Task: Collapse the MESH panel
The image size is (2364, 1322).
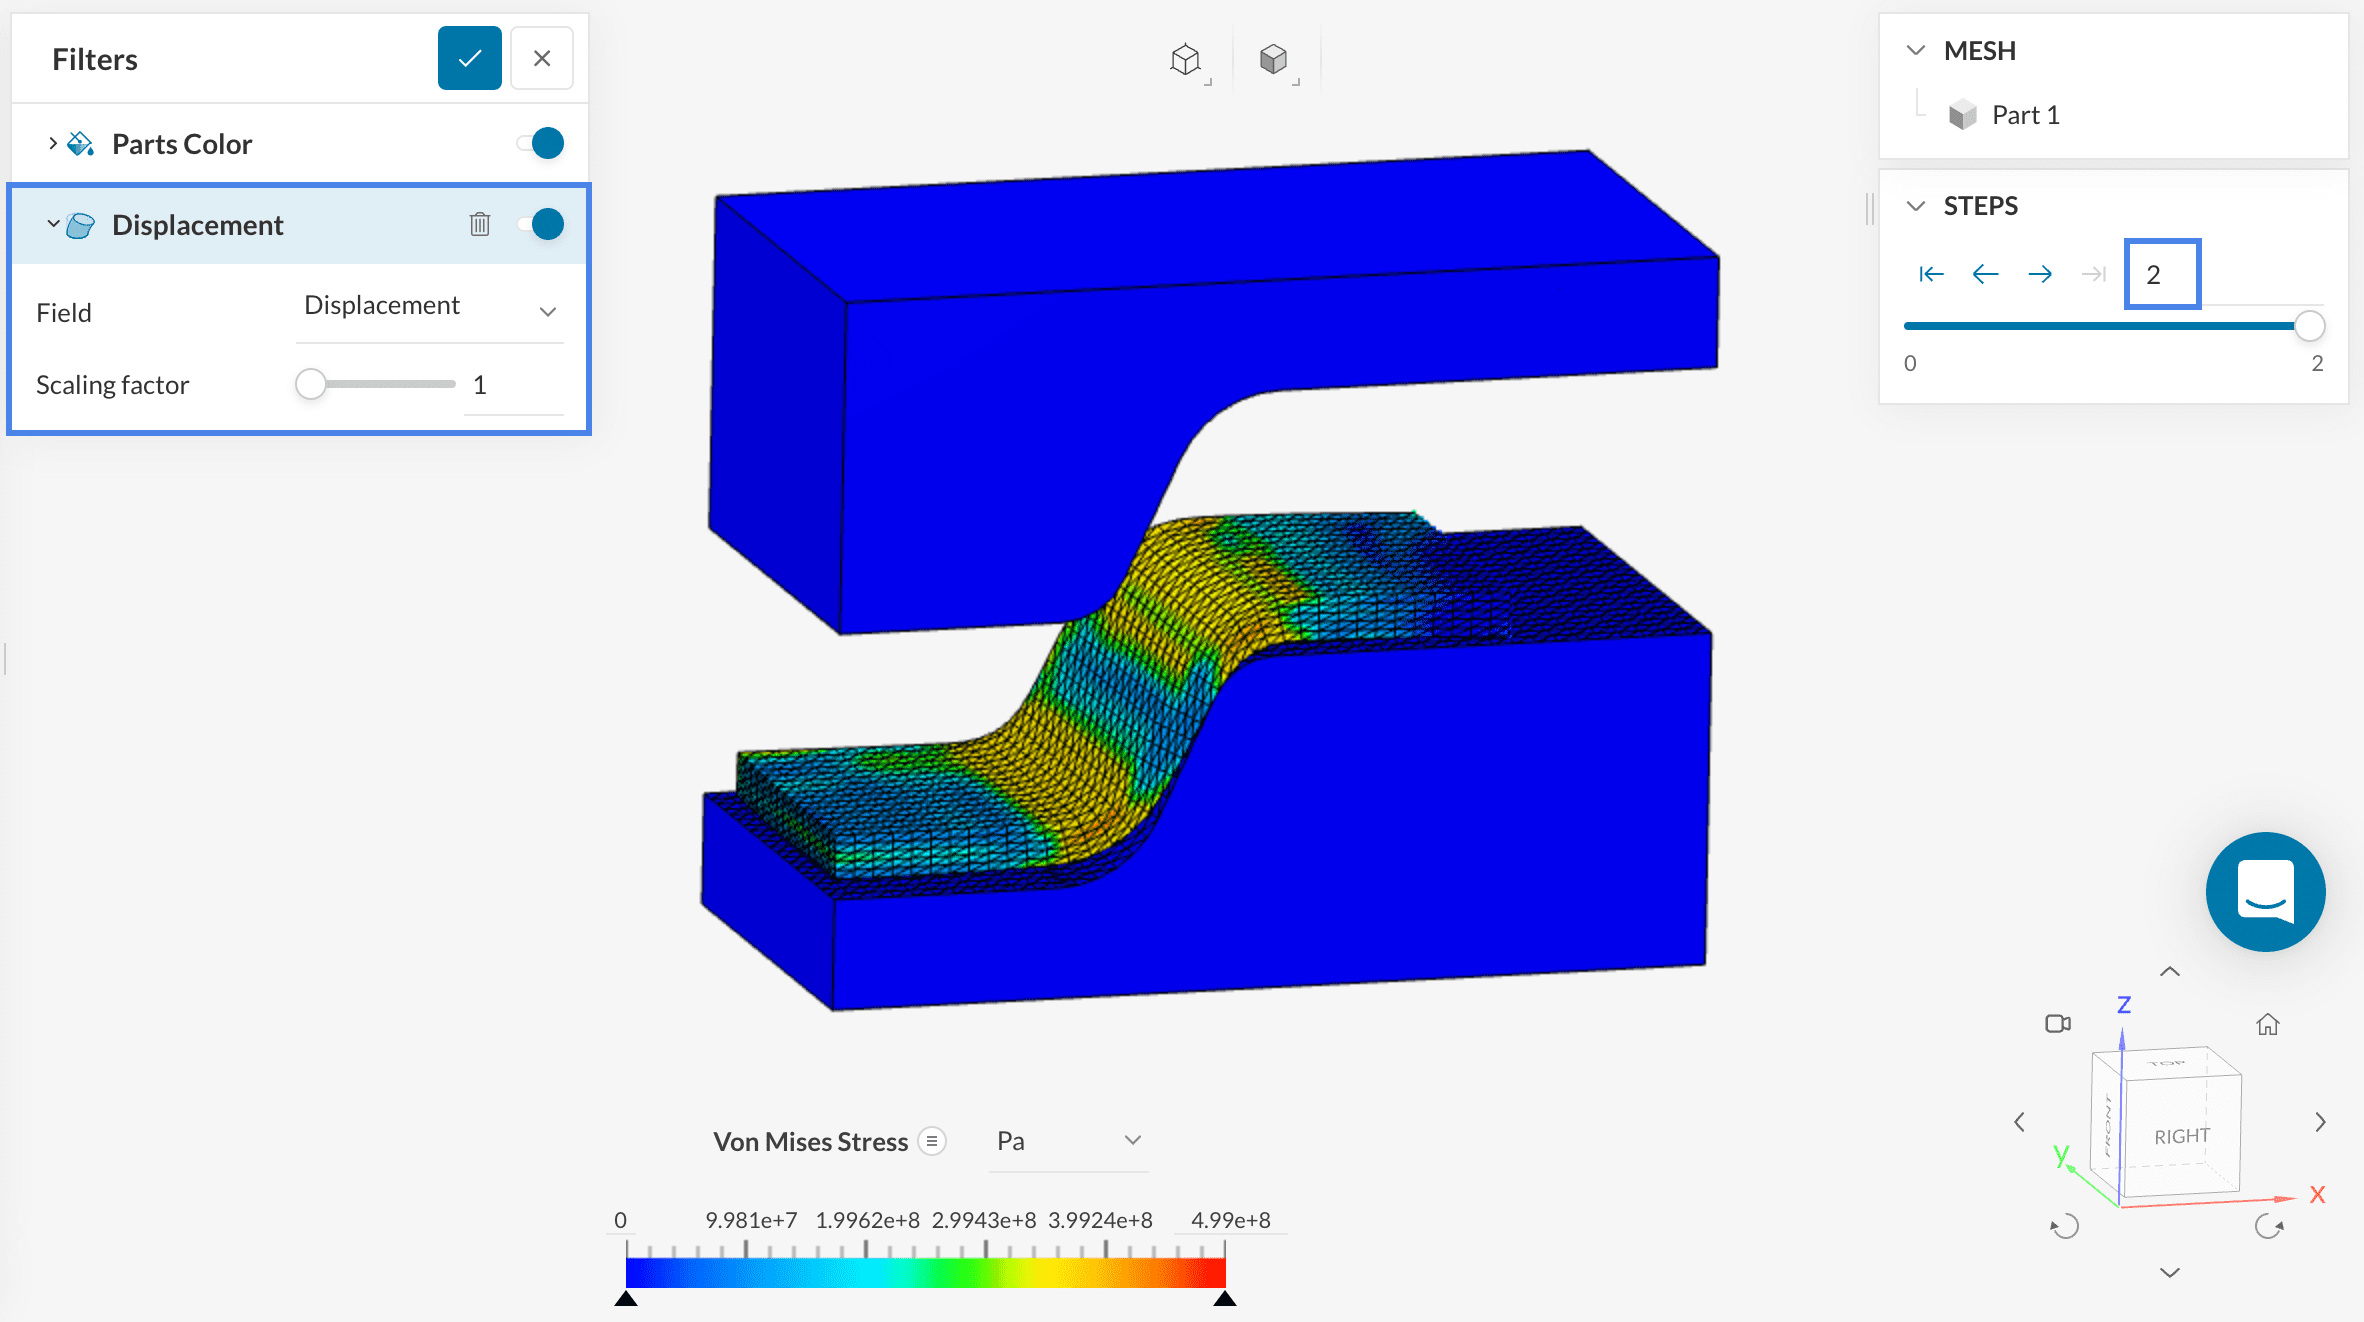Action: click(1916, 51)
